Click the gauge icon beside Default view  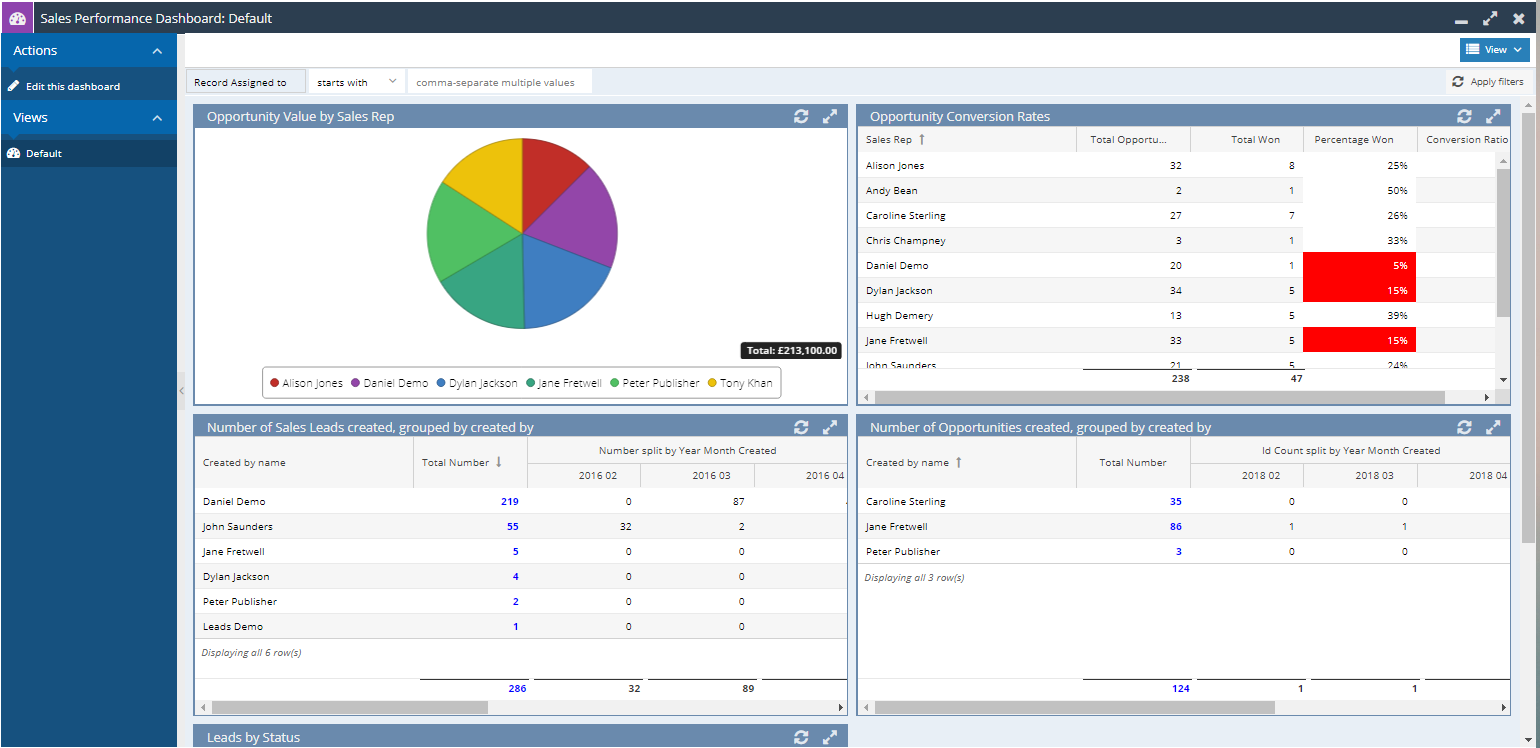click(x=13, y=153)
